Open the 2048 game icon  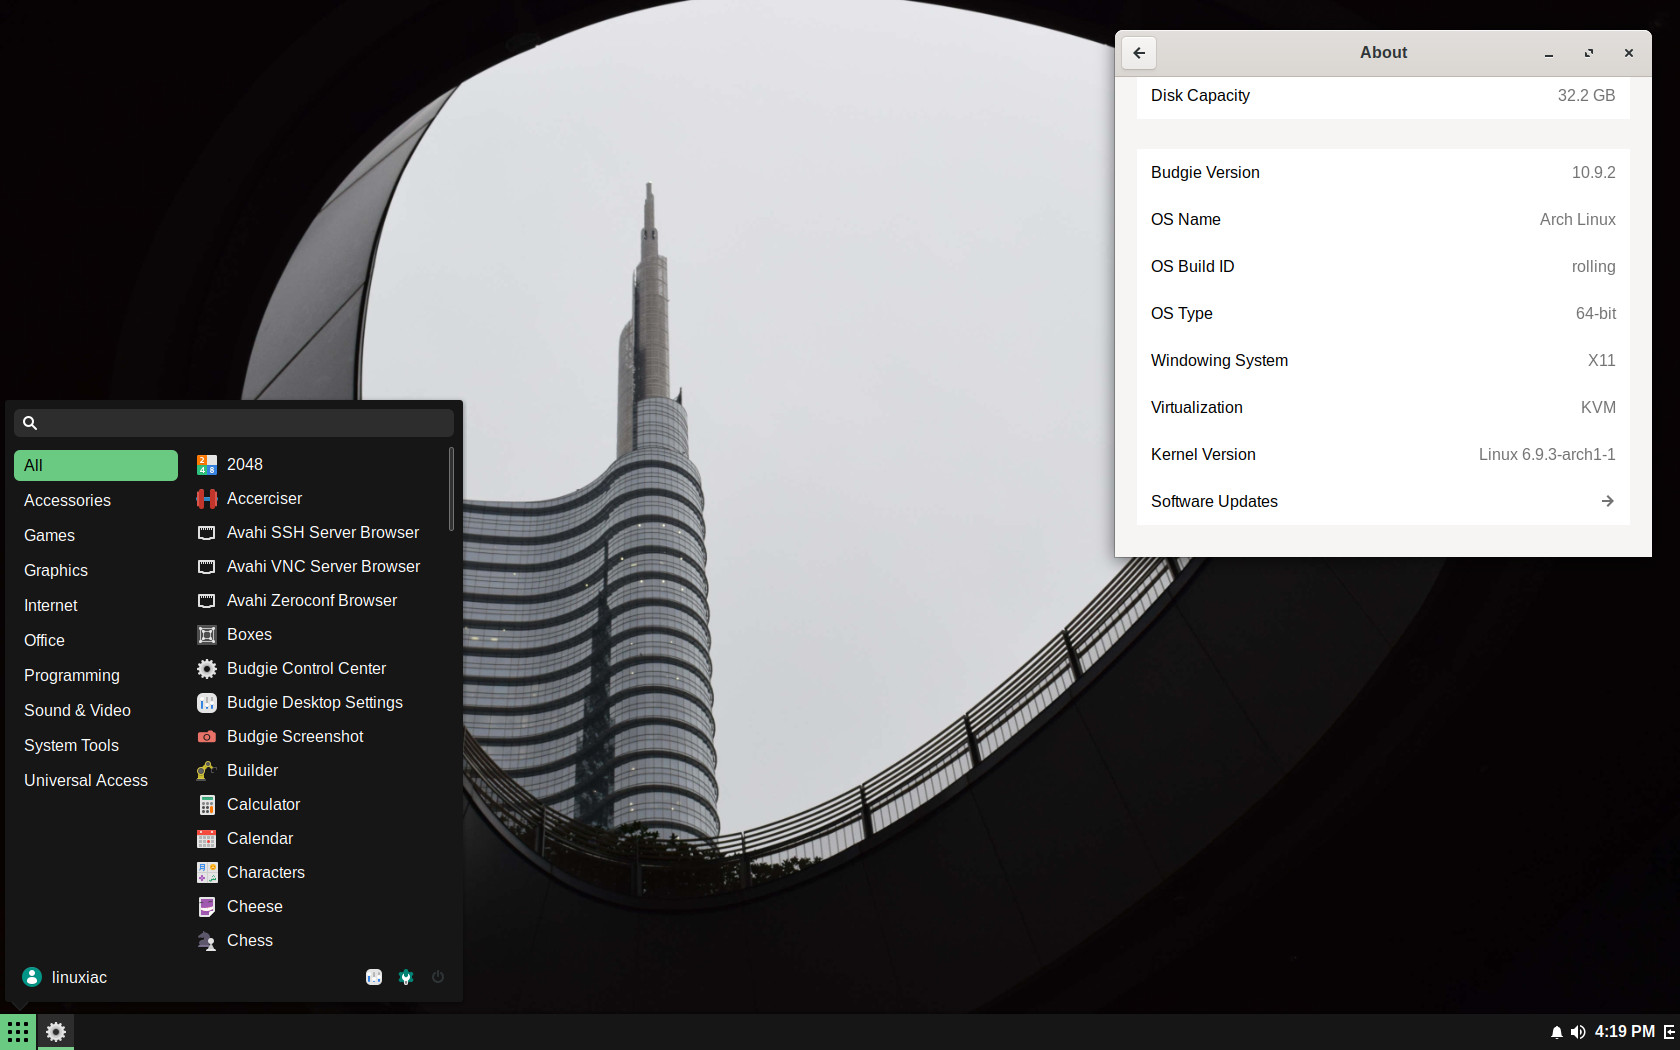[207, 465]
